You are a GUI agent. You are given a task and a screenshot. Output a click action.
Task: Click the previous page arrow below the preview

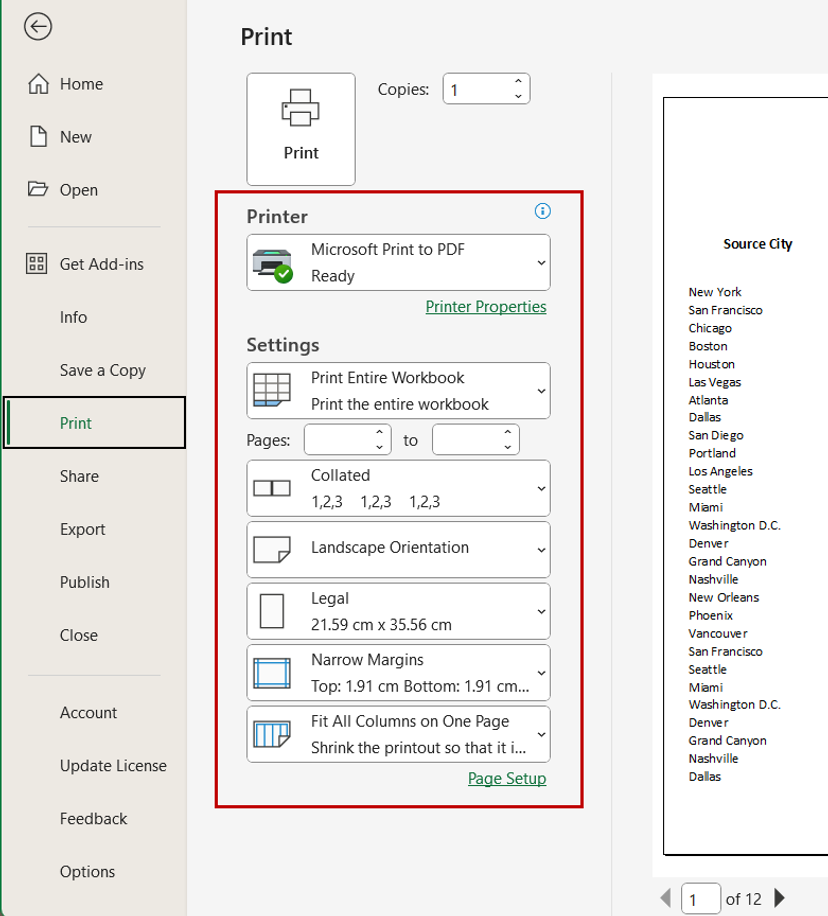tap(666, 898)
